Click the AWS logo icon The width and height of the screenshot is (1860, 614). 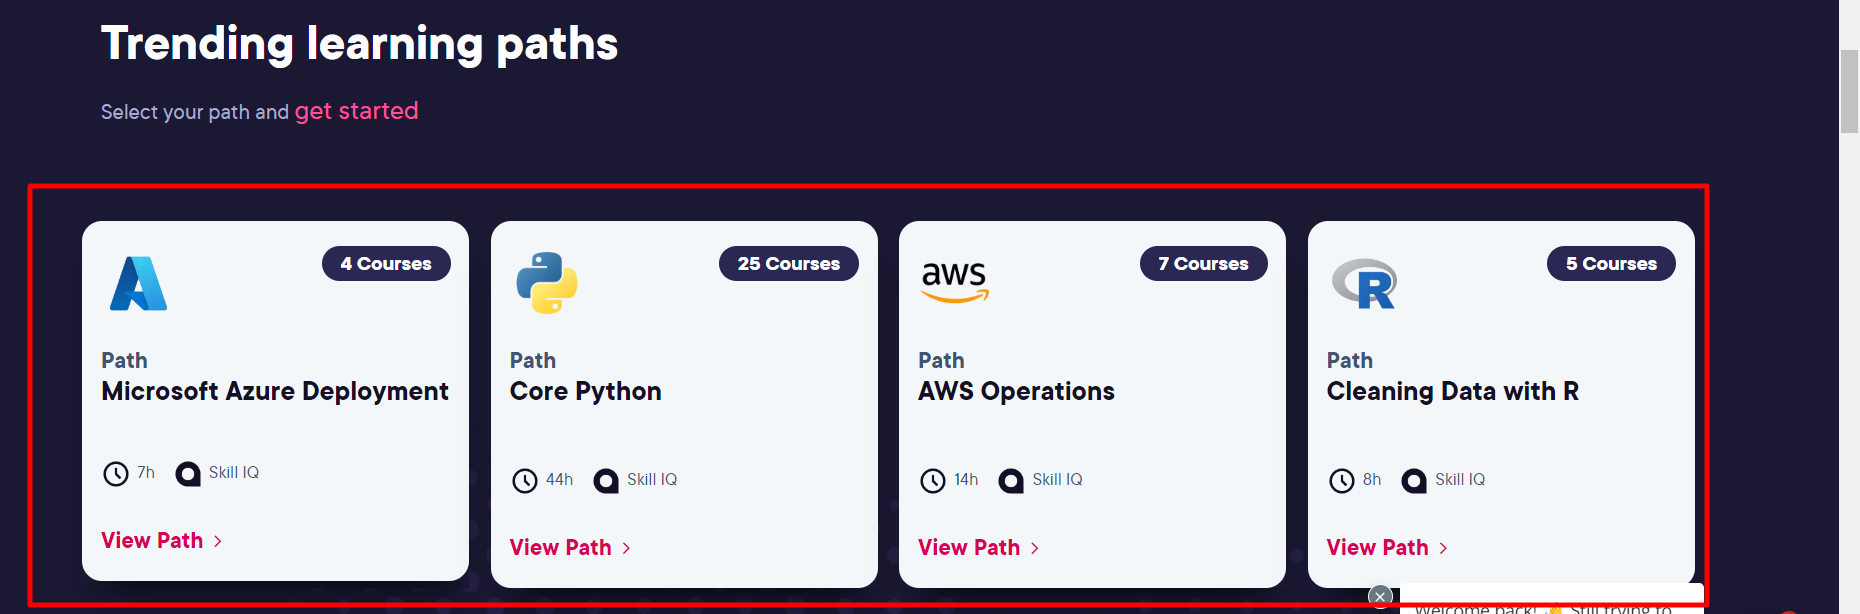954,281
